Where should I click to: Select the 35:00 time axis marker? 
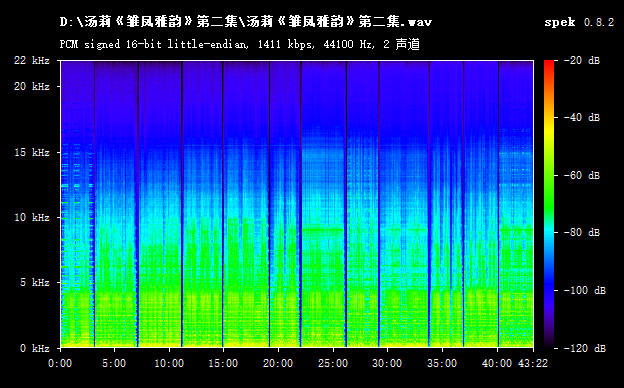click(442, 363)
